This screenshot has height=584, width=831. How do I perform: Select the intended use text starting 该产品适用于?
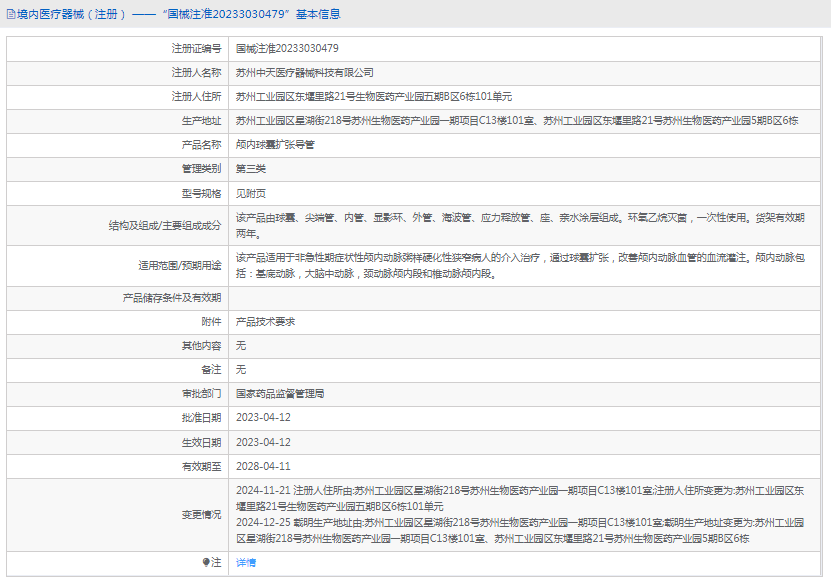click(x=520, y=266)
